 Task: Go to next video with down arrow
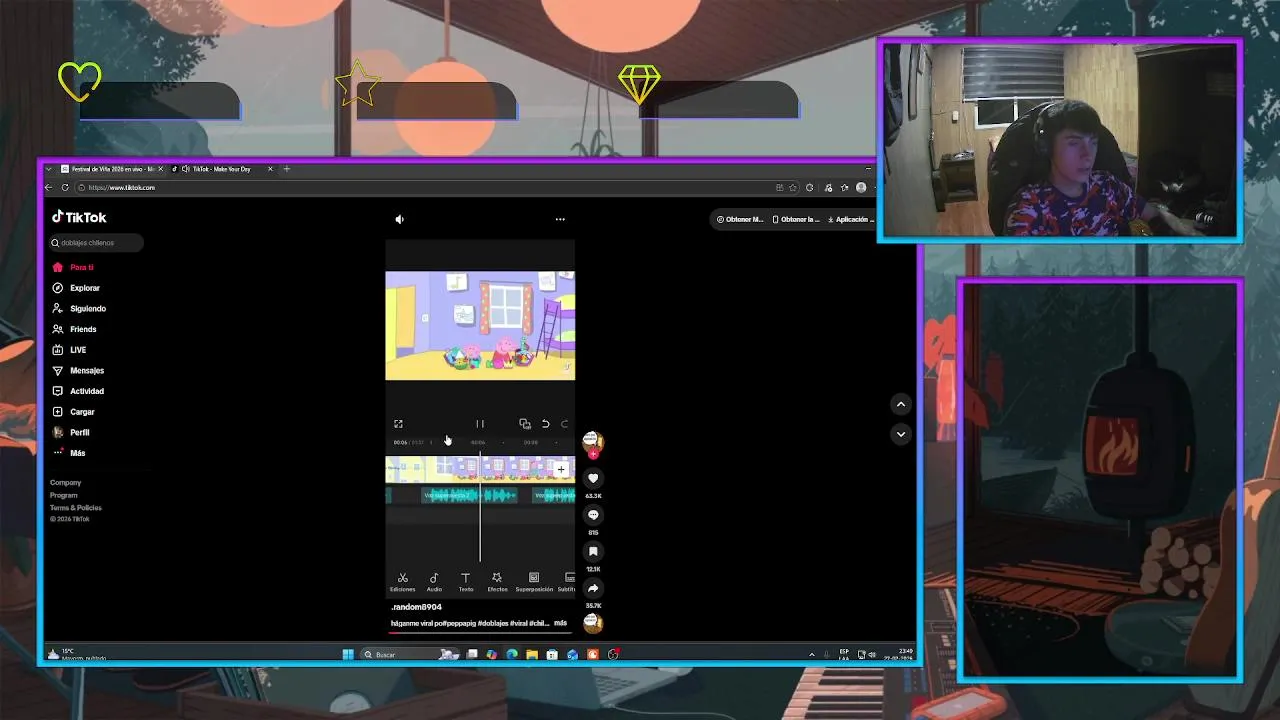coord(901,434)
